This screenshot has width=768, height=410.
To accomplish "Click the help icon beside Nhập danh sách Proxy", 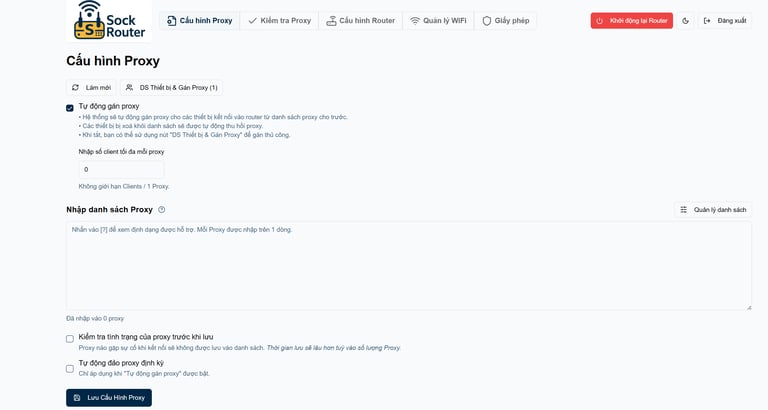I will 161,210.
